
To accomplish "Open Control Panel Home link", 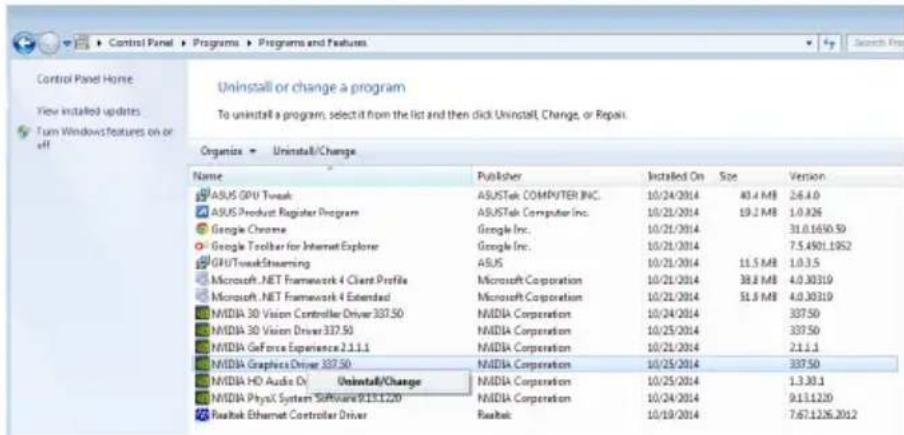I will [85, 79].
